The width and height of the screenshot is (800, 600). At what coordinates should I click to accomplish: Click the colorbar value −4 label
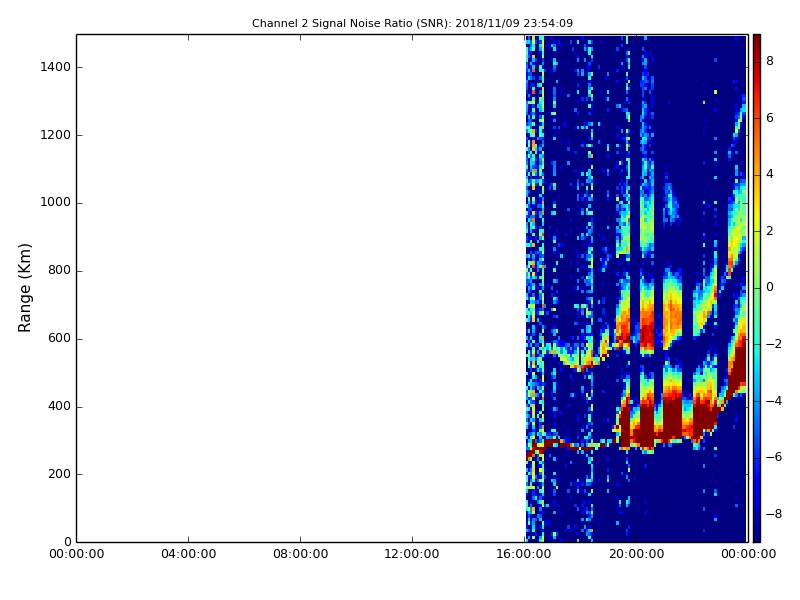773,401
